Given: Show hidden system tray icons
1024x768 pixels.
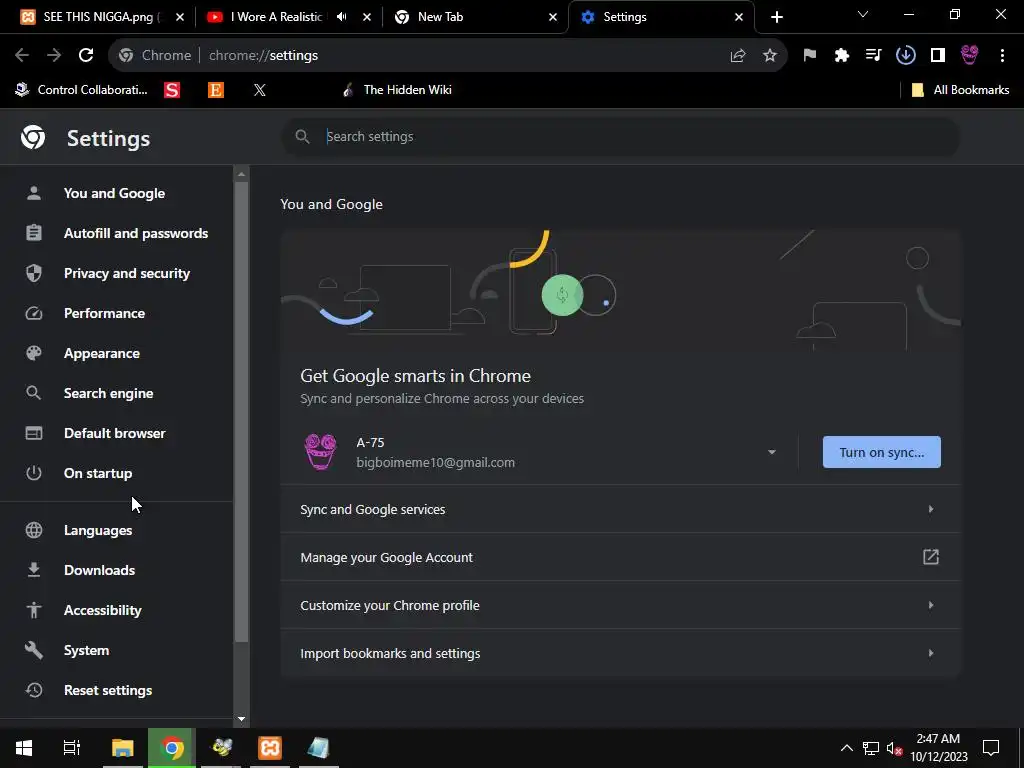Looking at the screenshot, I should [x=846, y=748].
